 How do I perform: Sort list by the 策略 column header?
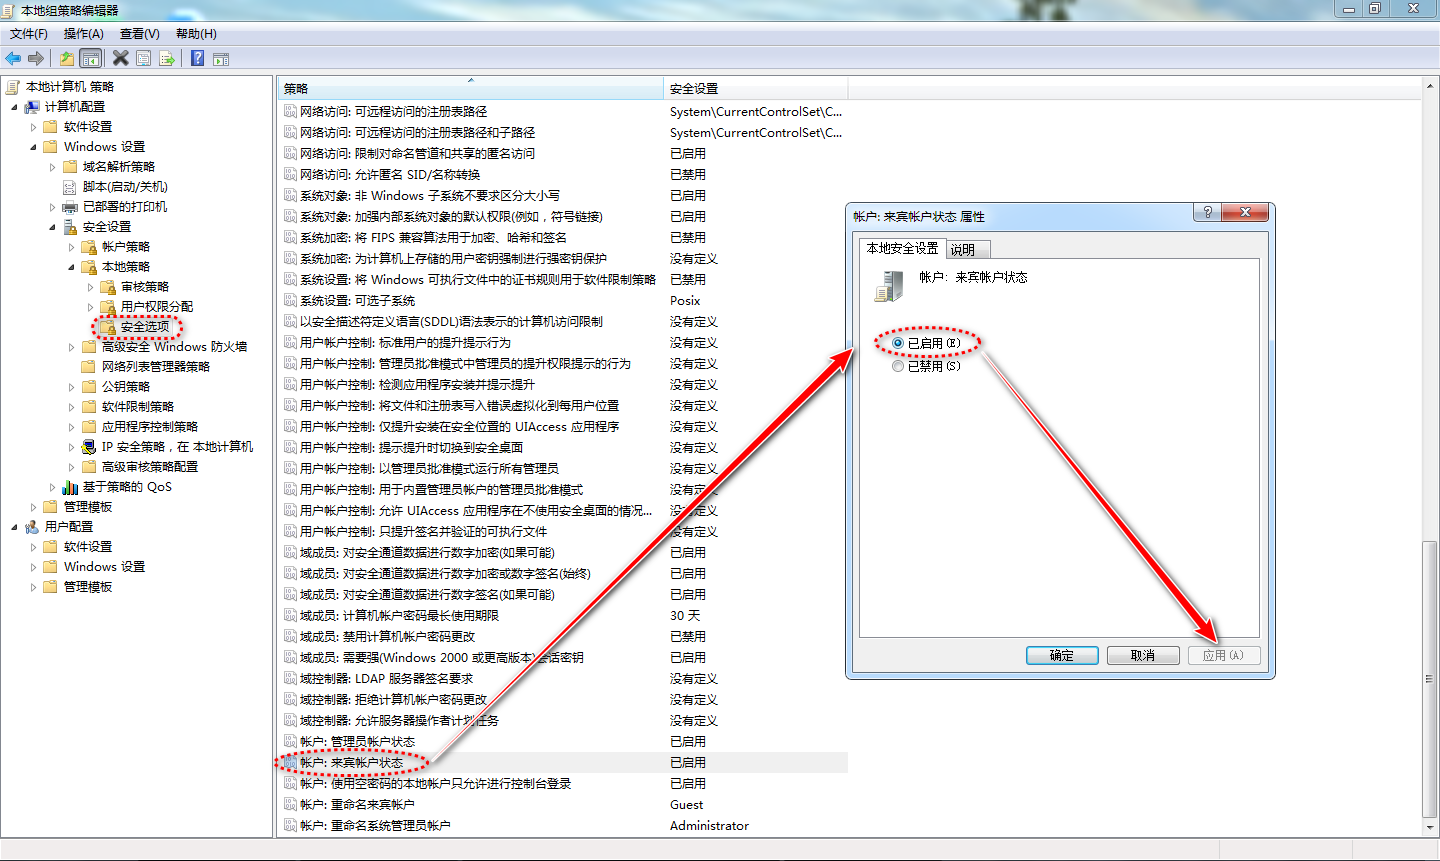(x=470, y=89)
